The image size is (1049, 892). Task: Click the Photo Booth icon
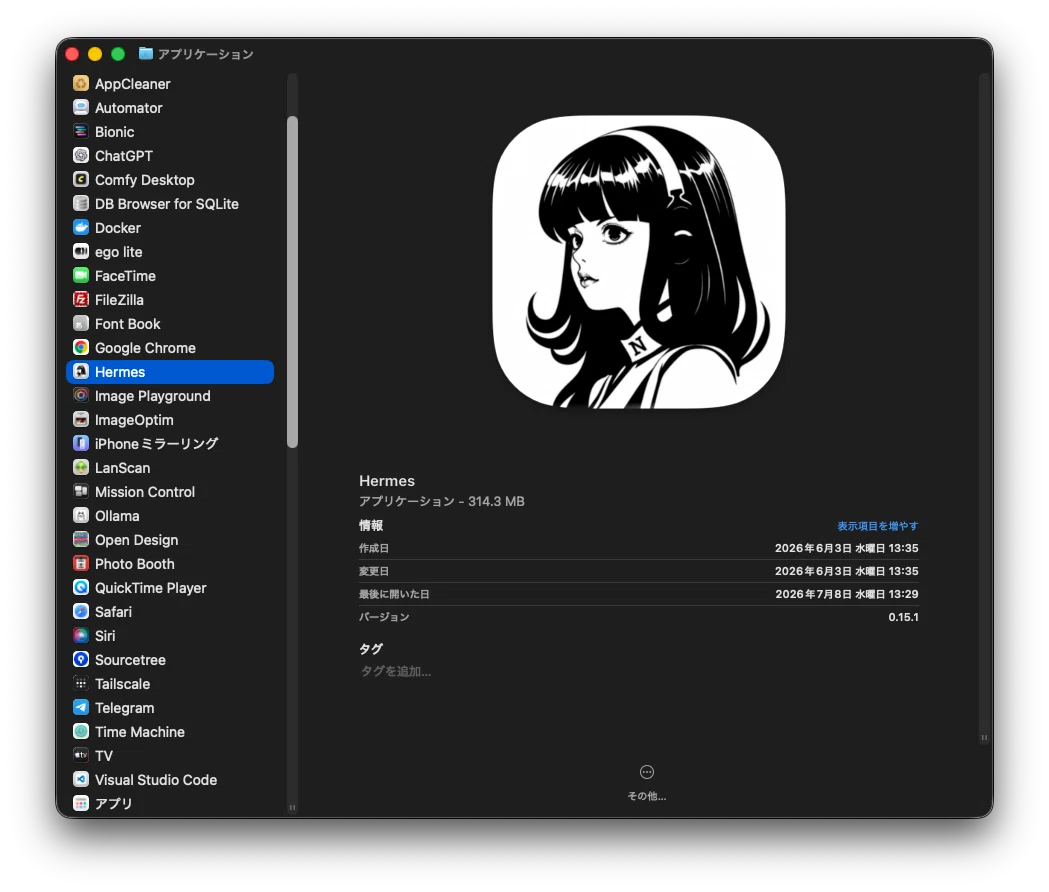[81, 564]
